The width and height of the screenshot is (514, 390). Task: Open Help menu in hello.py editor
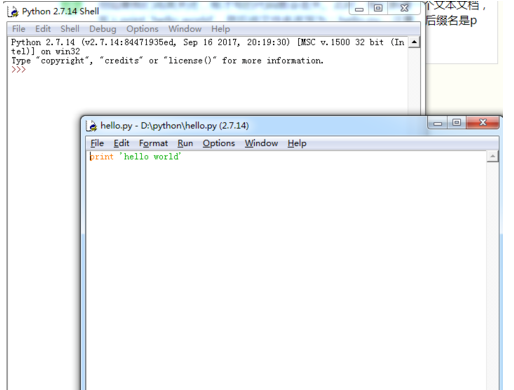pyautogui.click(x=297, y=143)
